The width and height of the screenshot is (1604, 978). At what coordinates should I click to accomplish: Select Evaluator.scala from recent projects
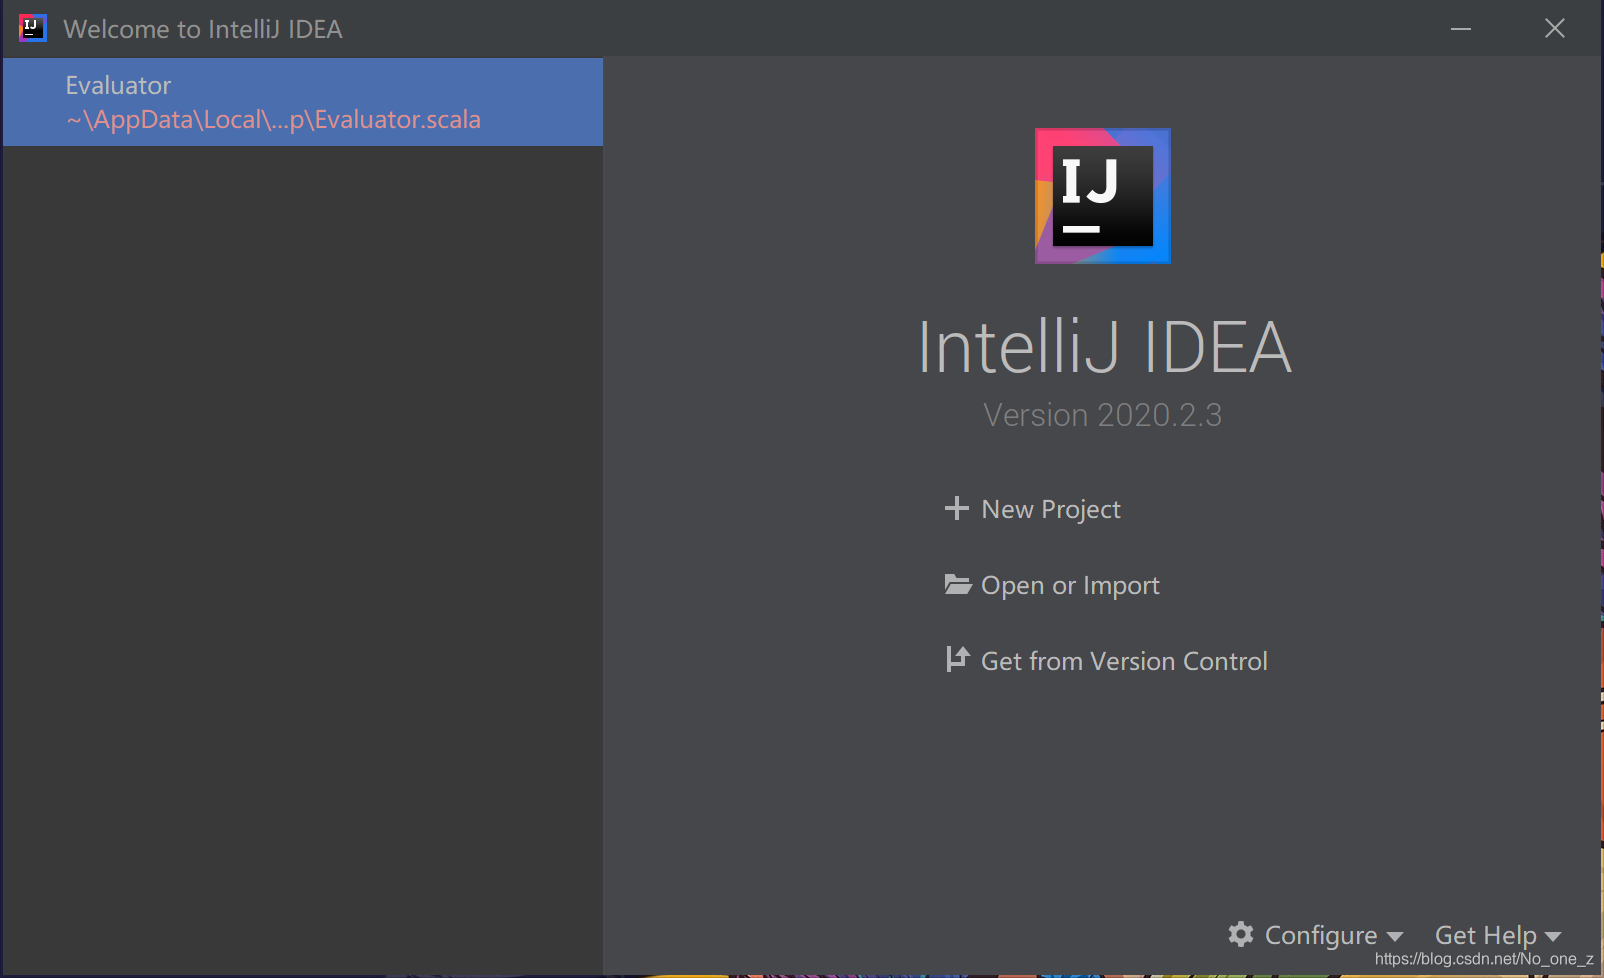coord(272,119)
